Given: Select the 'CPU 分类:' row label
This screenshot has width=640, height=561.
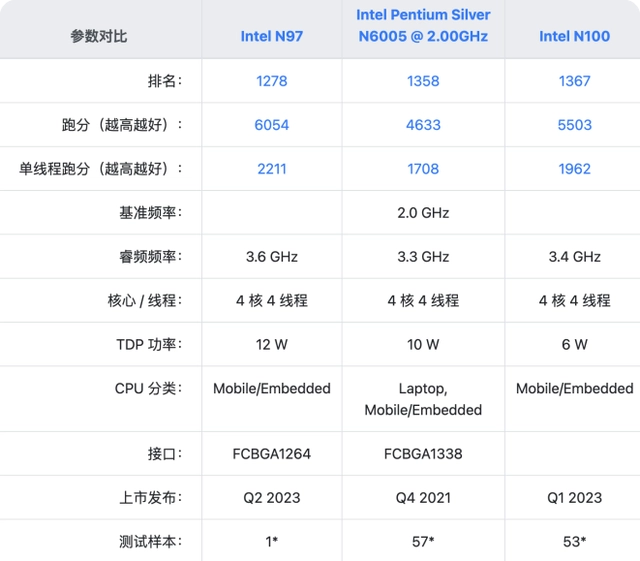Looking at the screenshot, I should (149, 388).
